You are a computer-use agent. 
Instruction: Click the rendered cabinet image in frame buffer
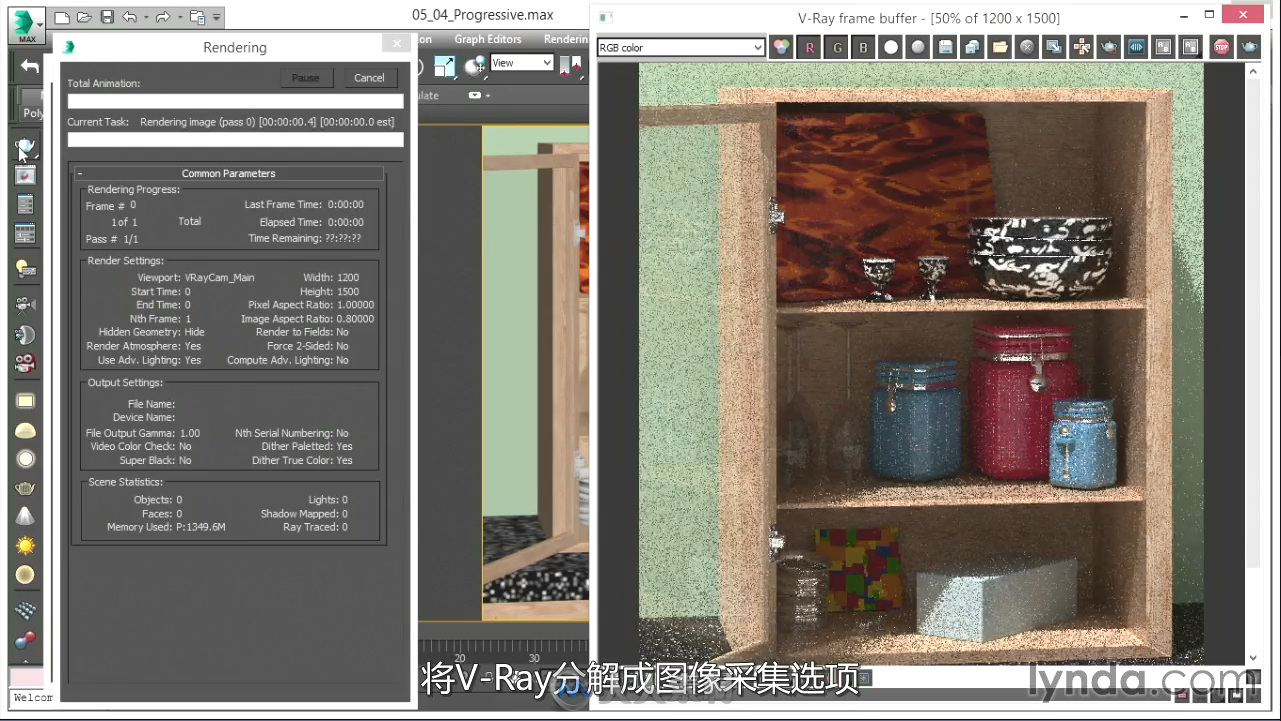[x=920, y=366]
